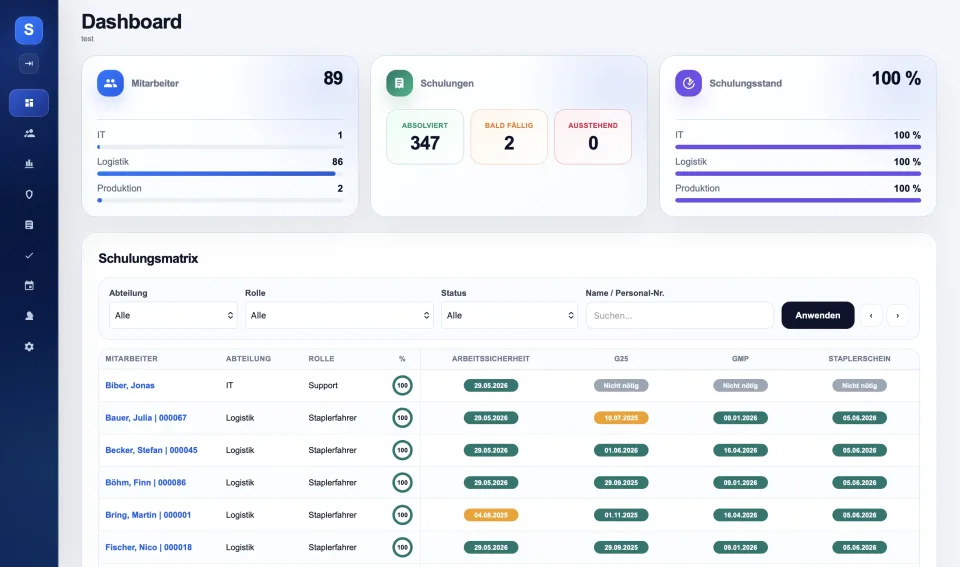Click 16.04.2026 GMP badge for Becker, Stefan
Viewport: 960px width, 567px height.
click(740, 450)
